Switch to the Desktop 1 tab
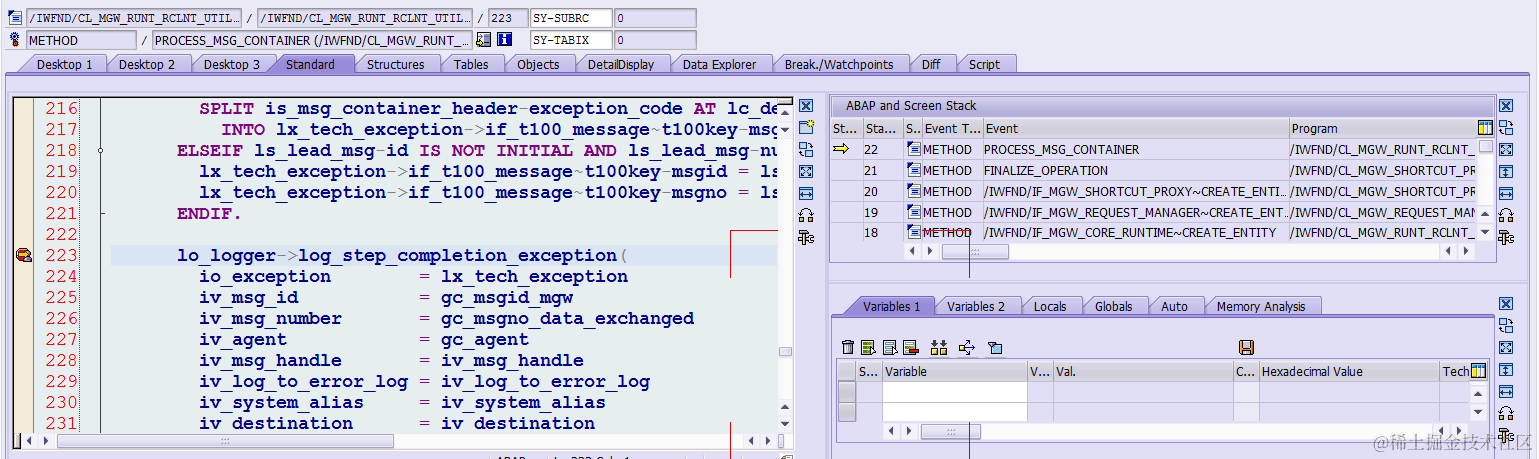The width and height of the screenshot is (1539, 459). point(64,64)
